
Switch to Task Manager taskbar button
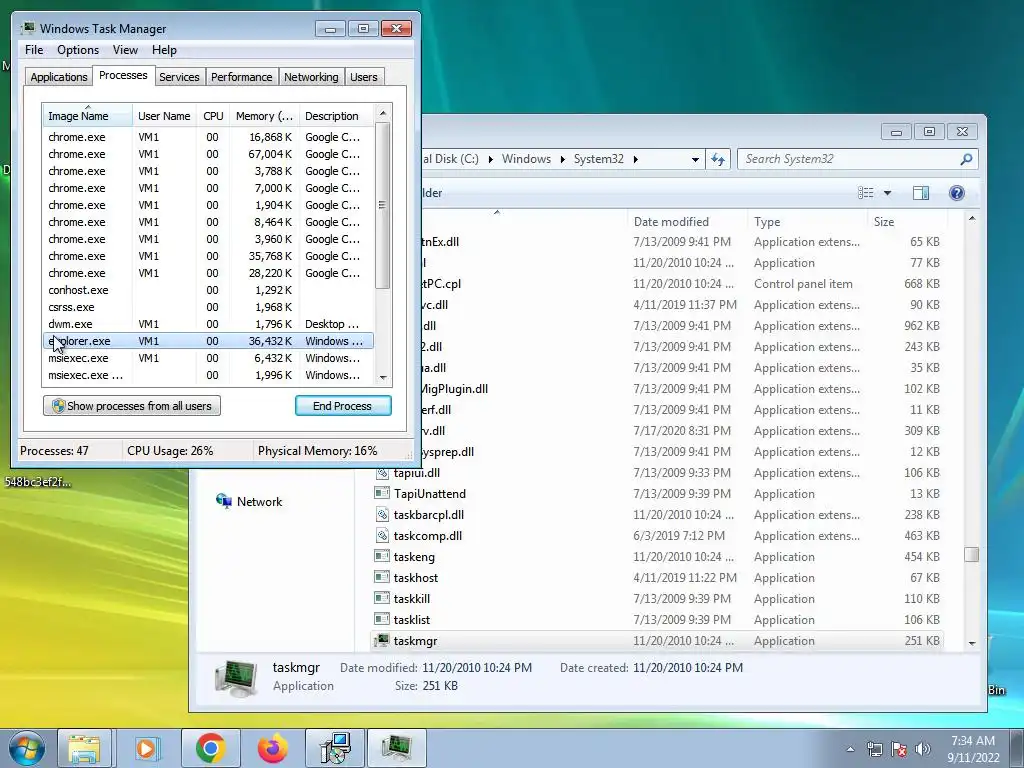pos(397,748)
